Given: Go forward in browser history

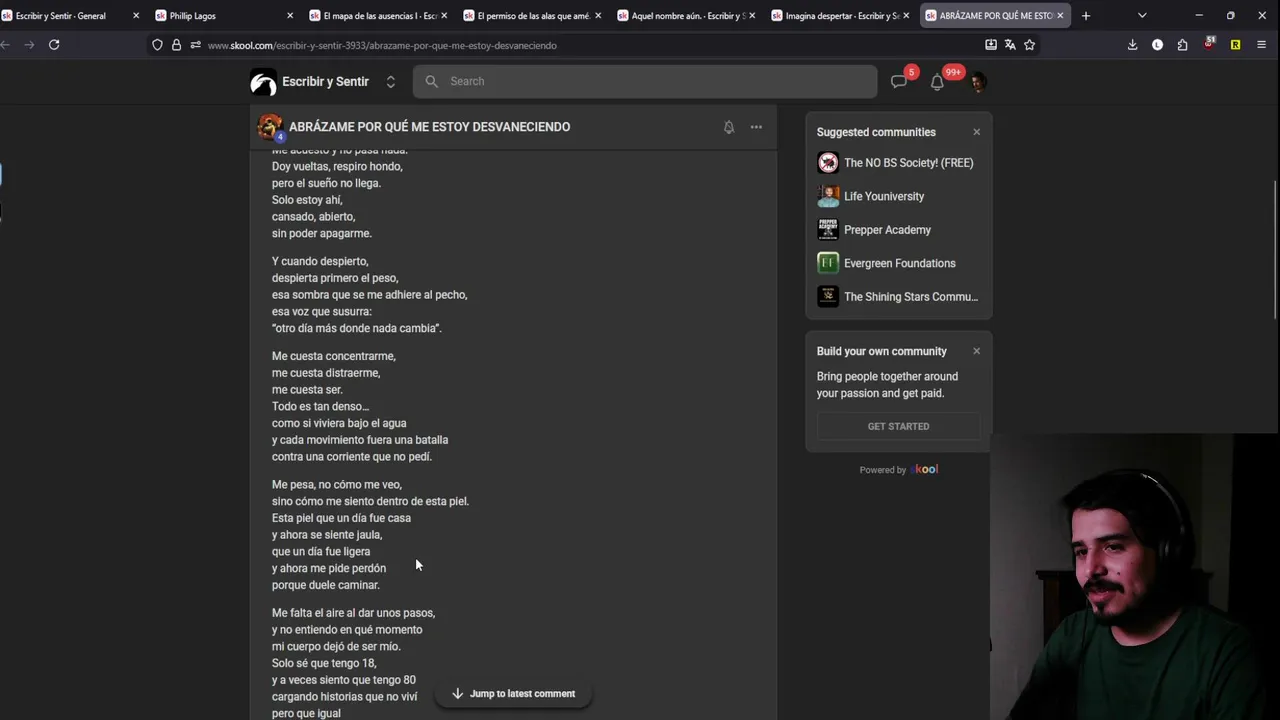Looking at the screenshot, I should point(28,45).
